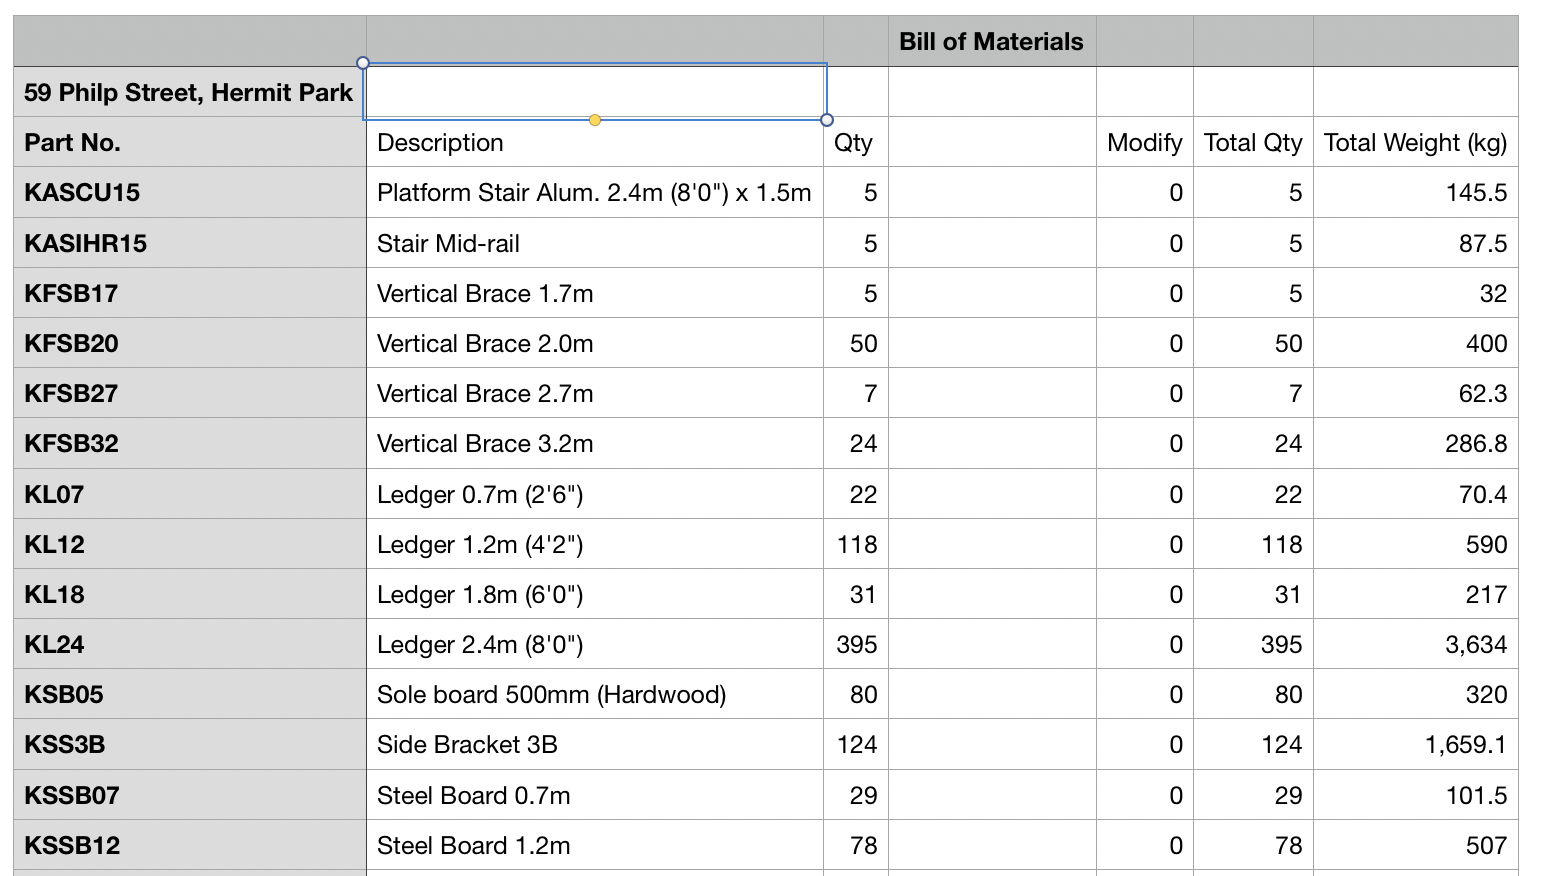Select the Total Qty header cell
The width and height of the screenshot is (1542, 876).
click(x=1253, y=142)
